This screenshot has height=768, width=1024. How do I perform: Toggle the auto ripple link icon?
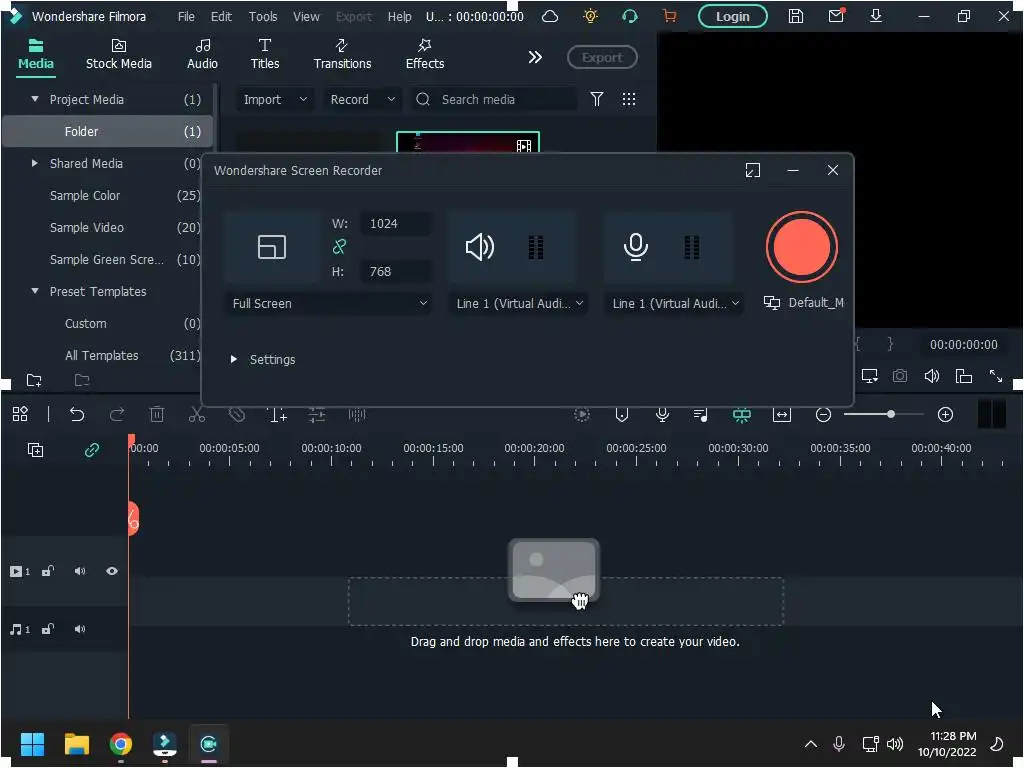coord(91,449)
